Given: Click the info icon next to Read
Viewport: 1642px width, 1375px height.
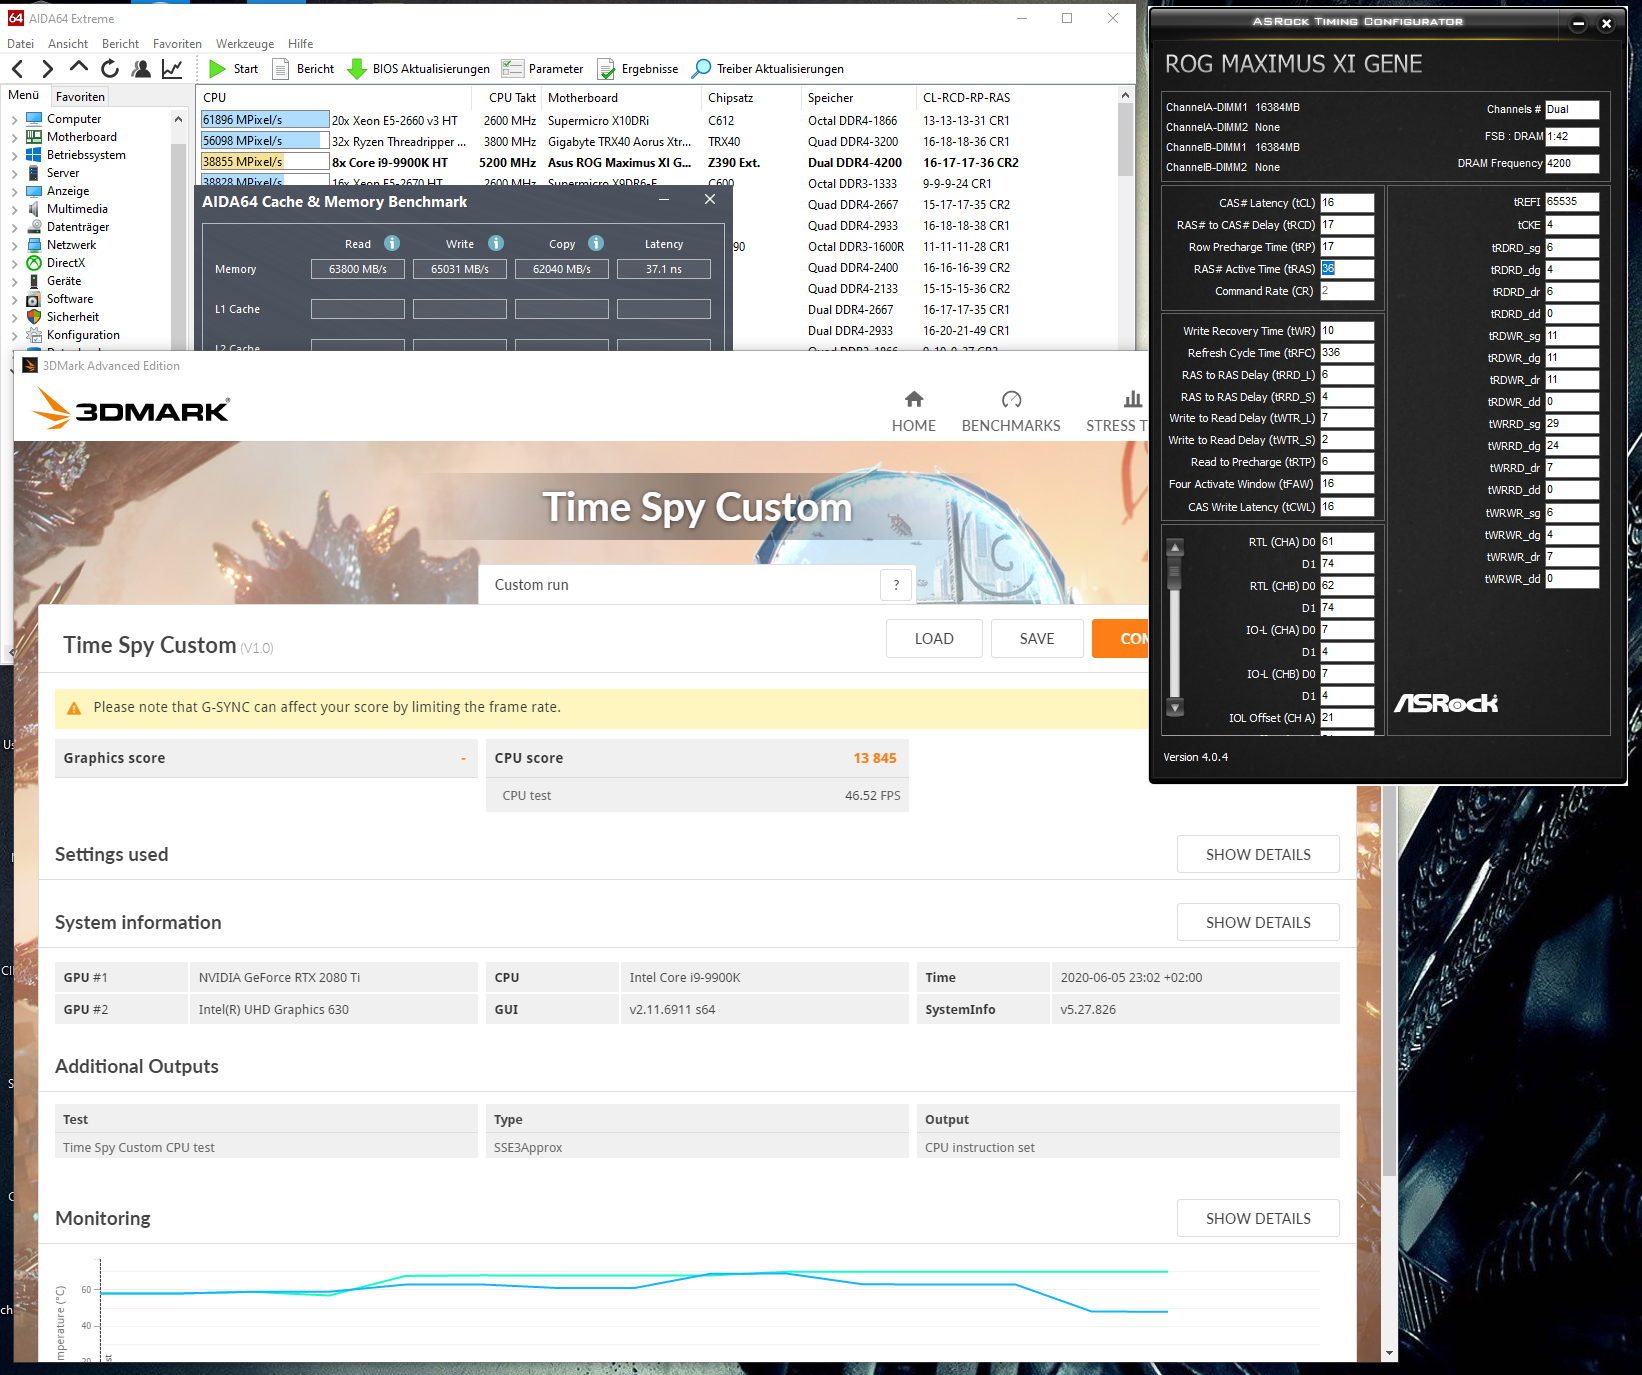Looking at the screenshot, I should click(392, 243).
